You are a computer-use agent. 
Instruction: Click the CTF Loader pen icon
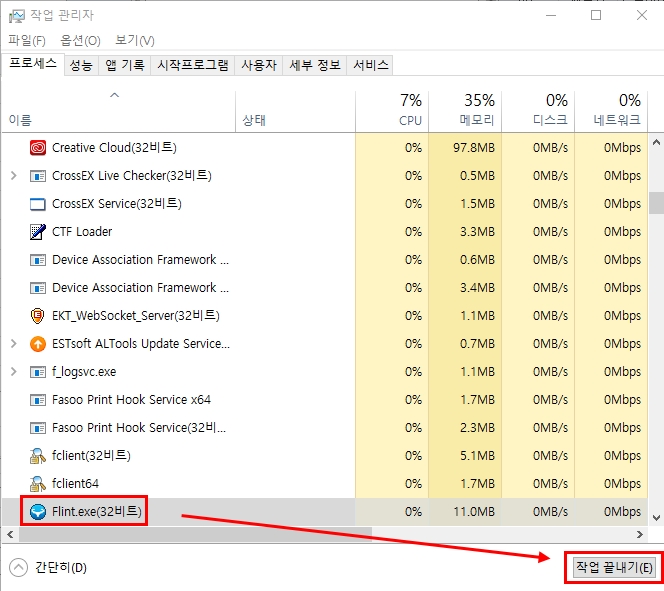point(38,232)
